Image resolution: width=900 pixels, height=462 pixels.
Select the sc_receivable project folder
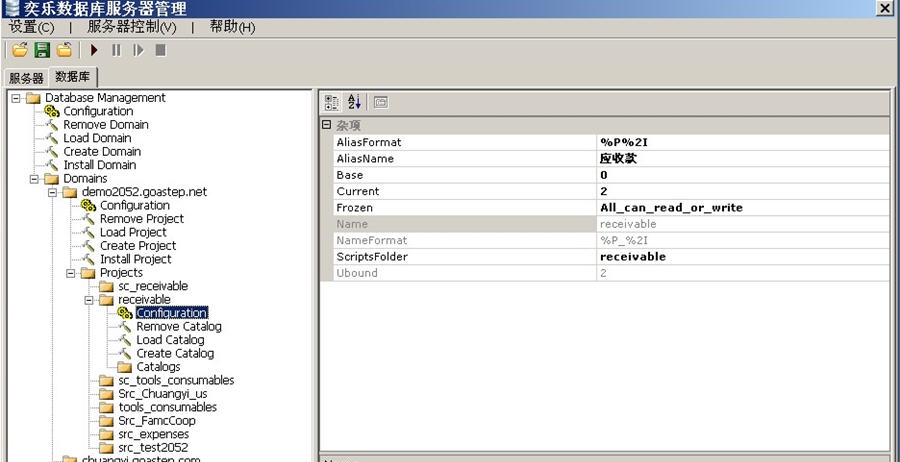pyautogui.click(x=153, y=286)
